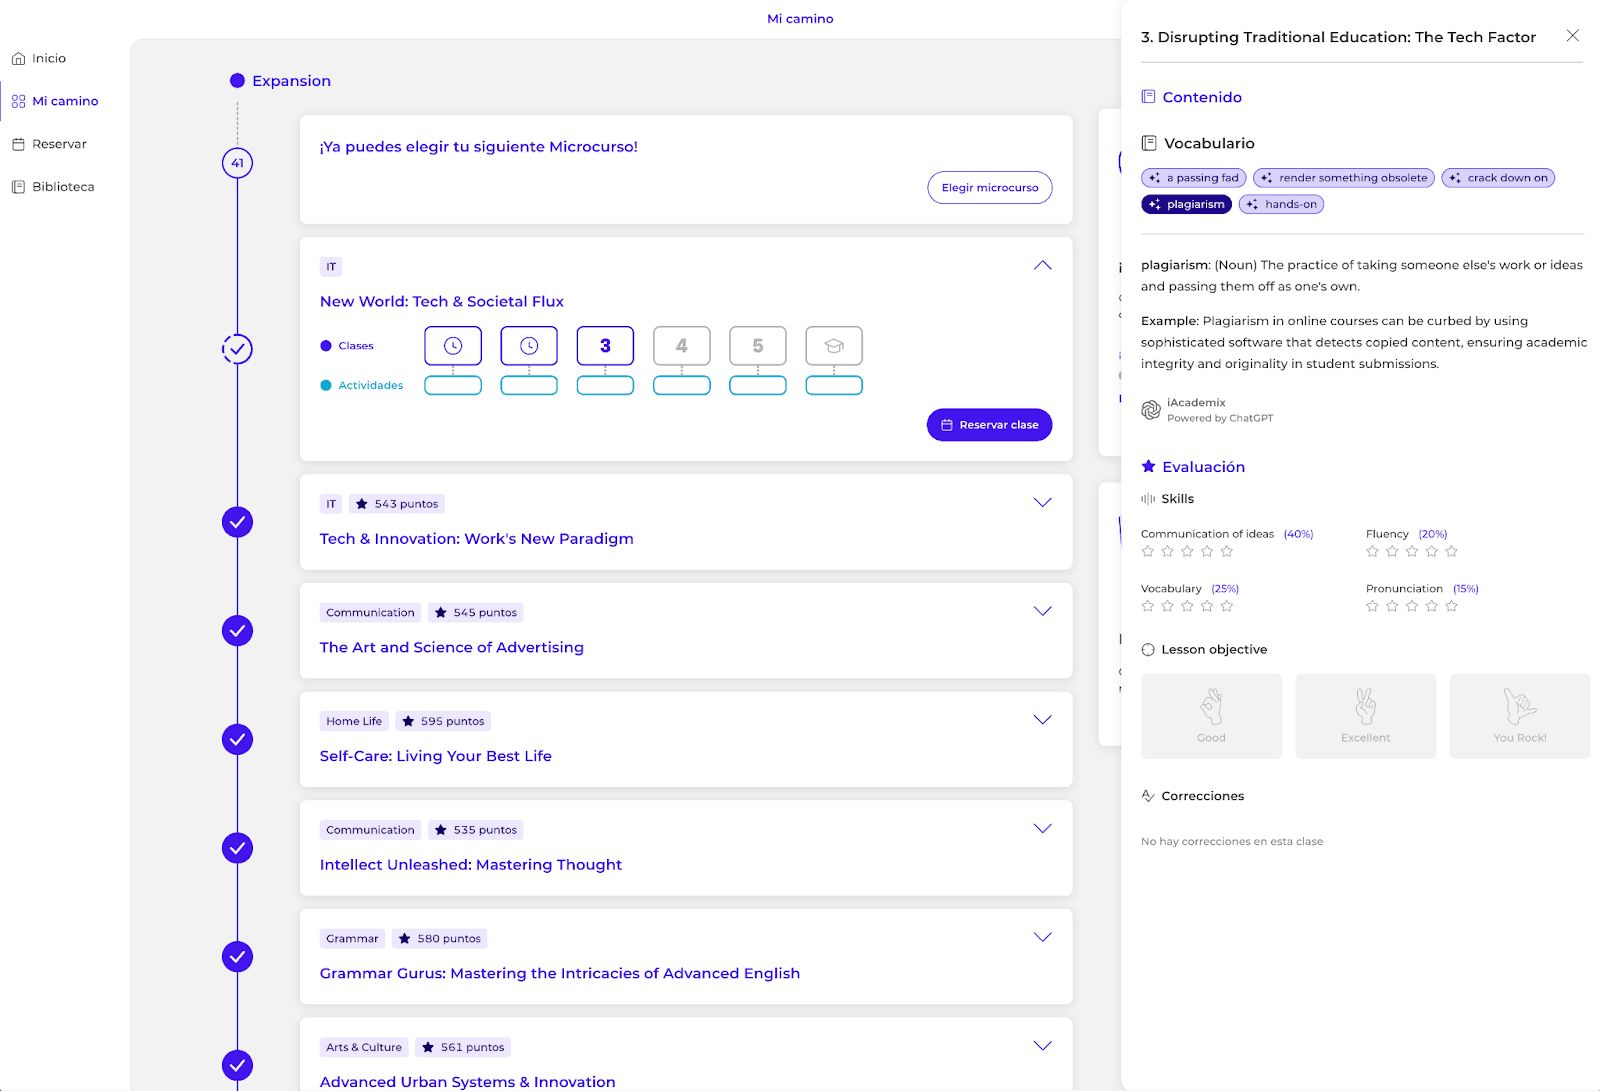
Task: Expand The Art and Science of Advertising card
Action: click(x=1042, y=611)
